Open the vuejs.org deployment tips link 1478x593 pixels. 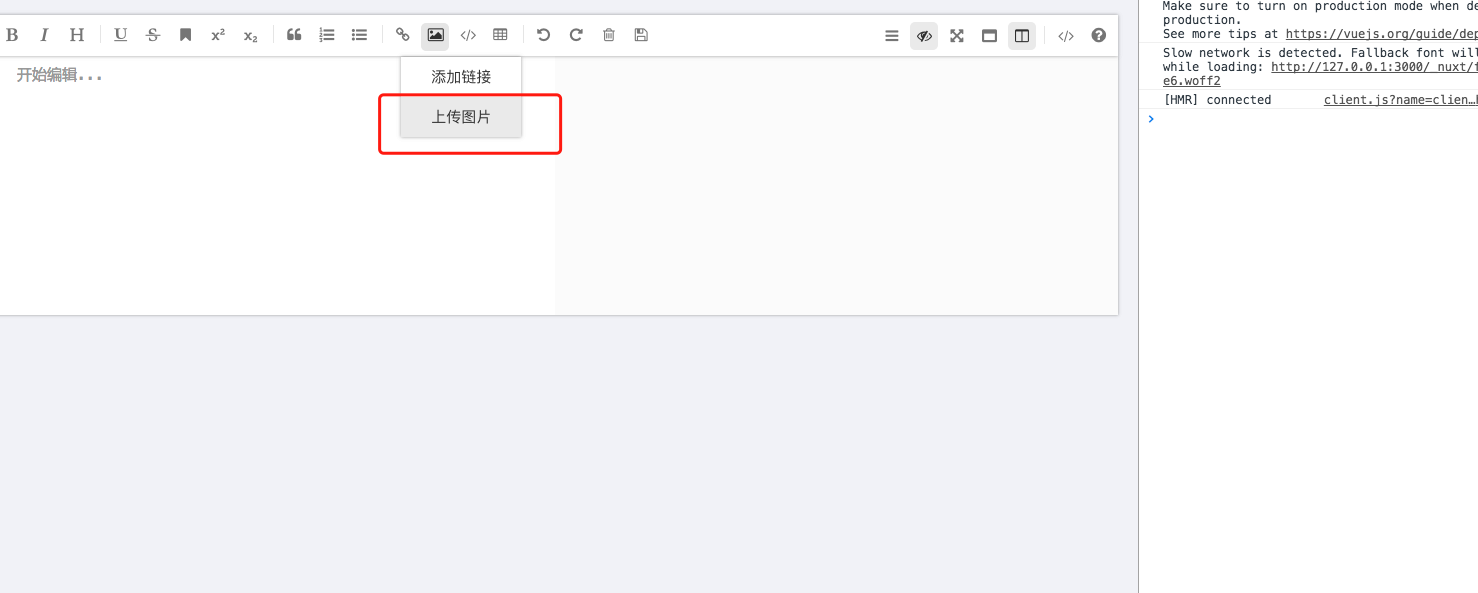(1382, 33)
